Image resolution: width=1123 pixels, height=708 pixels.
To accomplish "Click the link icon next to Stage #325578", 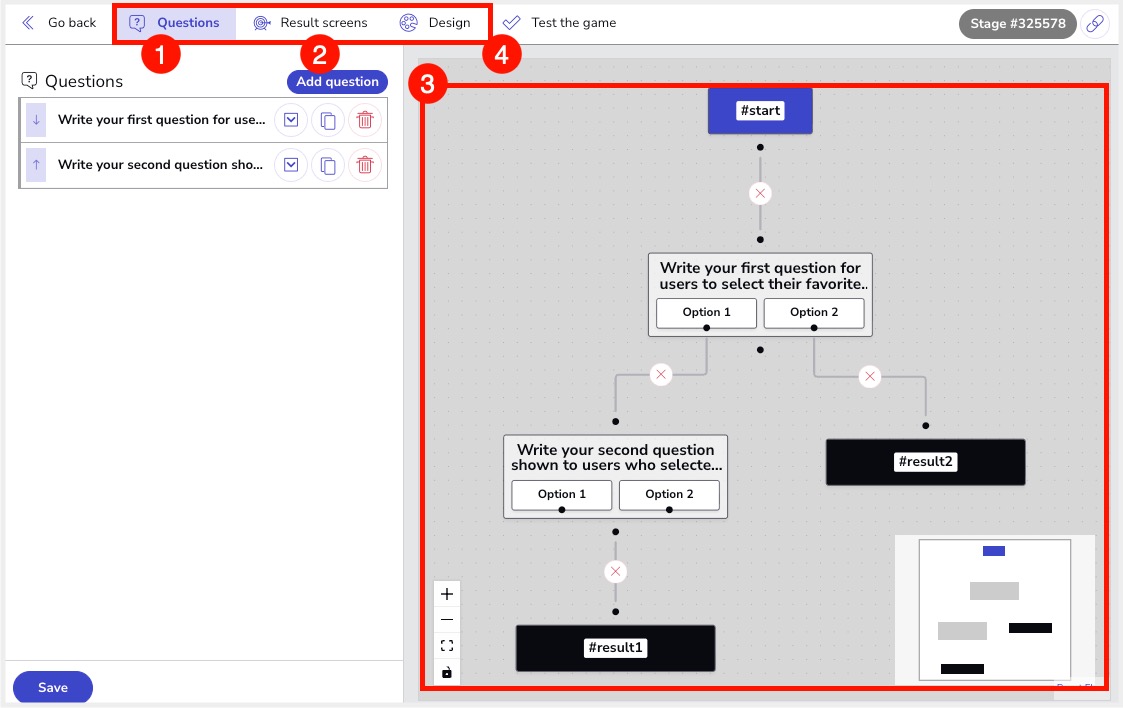I will click(x=1095, y=24).
